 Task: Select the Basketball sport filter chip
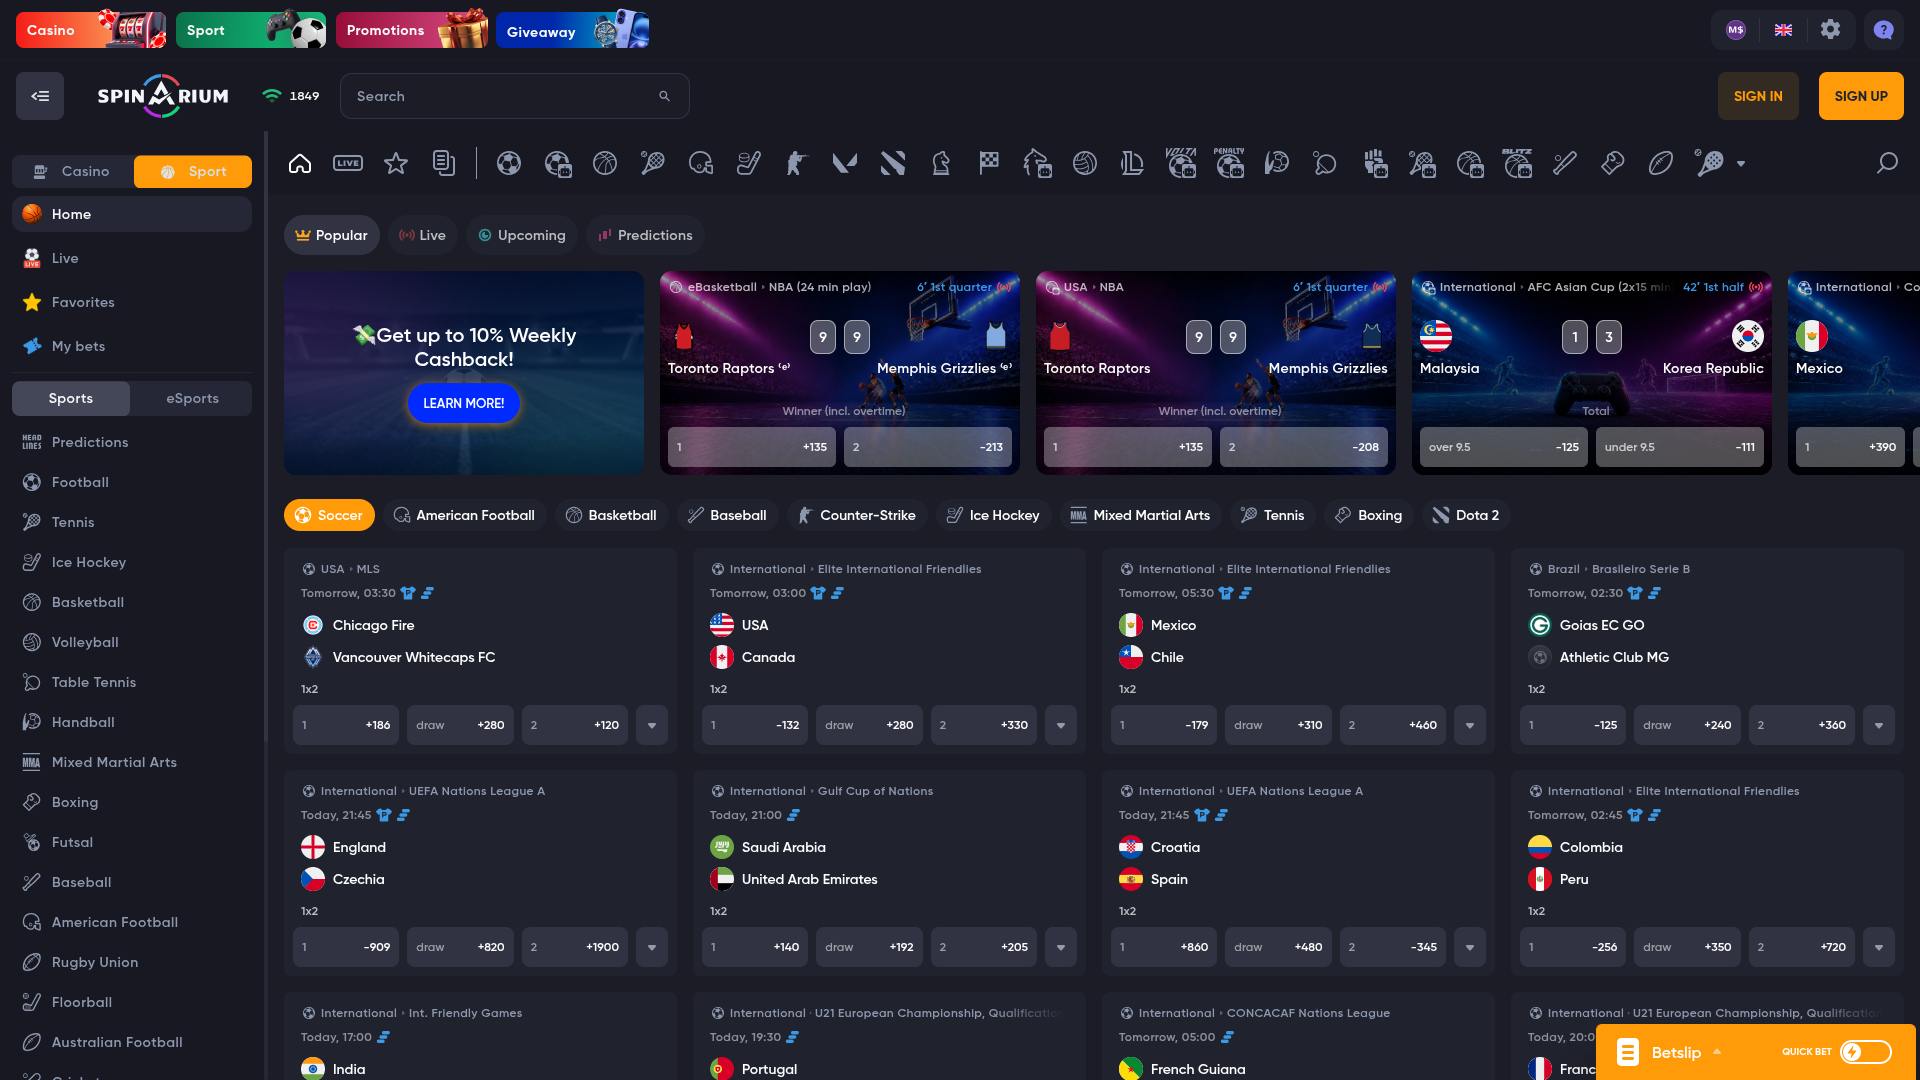point(611,515)
